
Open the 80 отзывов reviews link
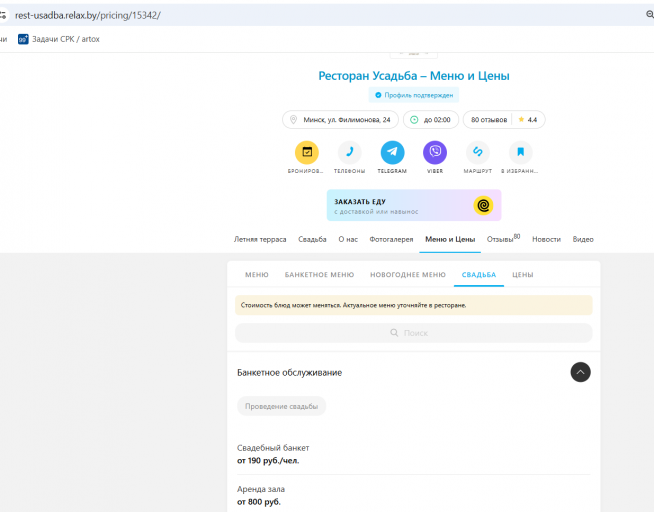click(489, 120)
